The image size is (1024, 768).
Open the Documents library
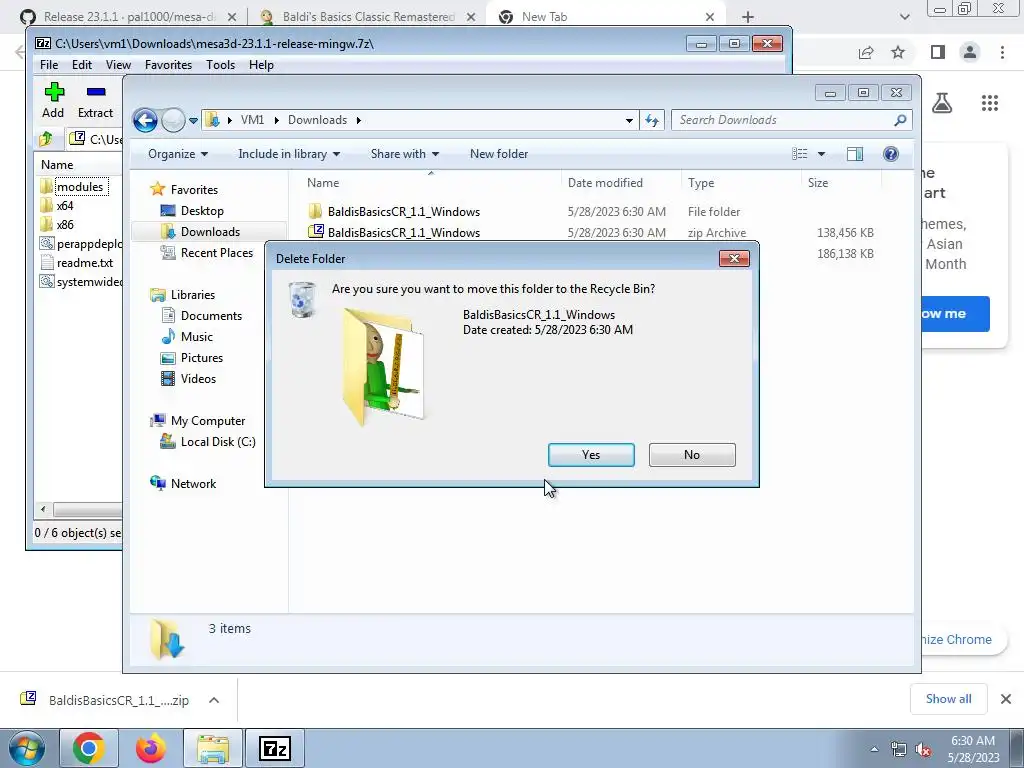coord(211,315)
